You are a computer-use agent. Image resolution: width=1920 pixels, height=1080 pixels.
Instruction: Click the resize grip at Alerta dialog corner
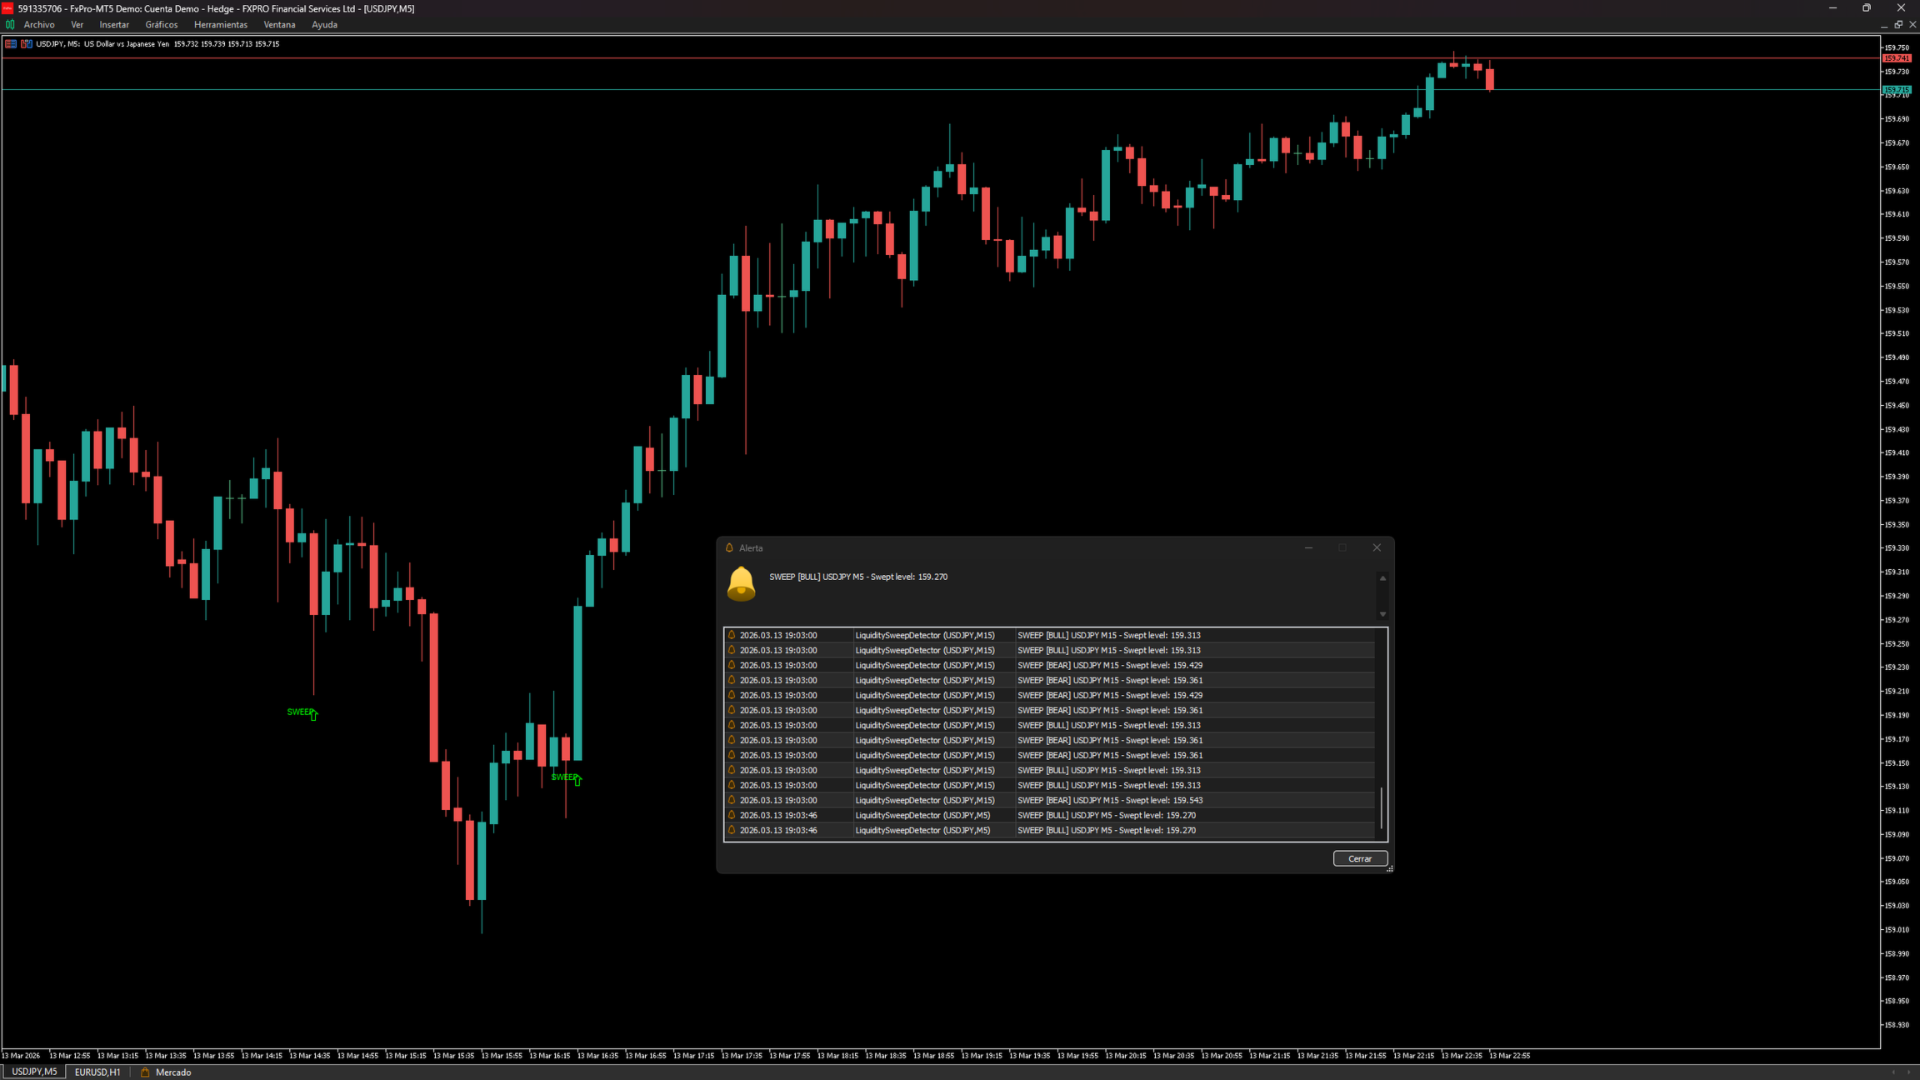tap(1389, 868)
